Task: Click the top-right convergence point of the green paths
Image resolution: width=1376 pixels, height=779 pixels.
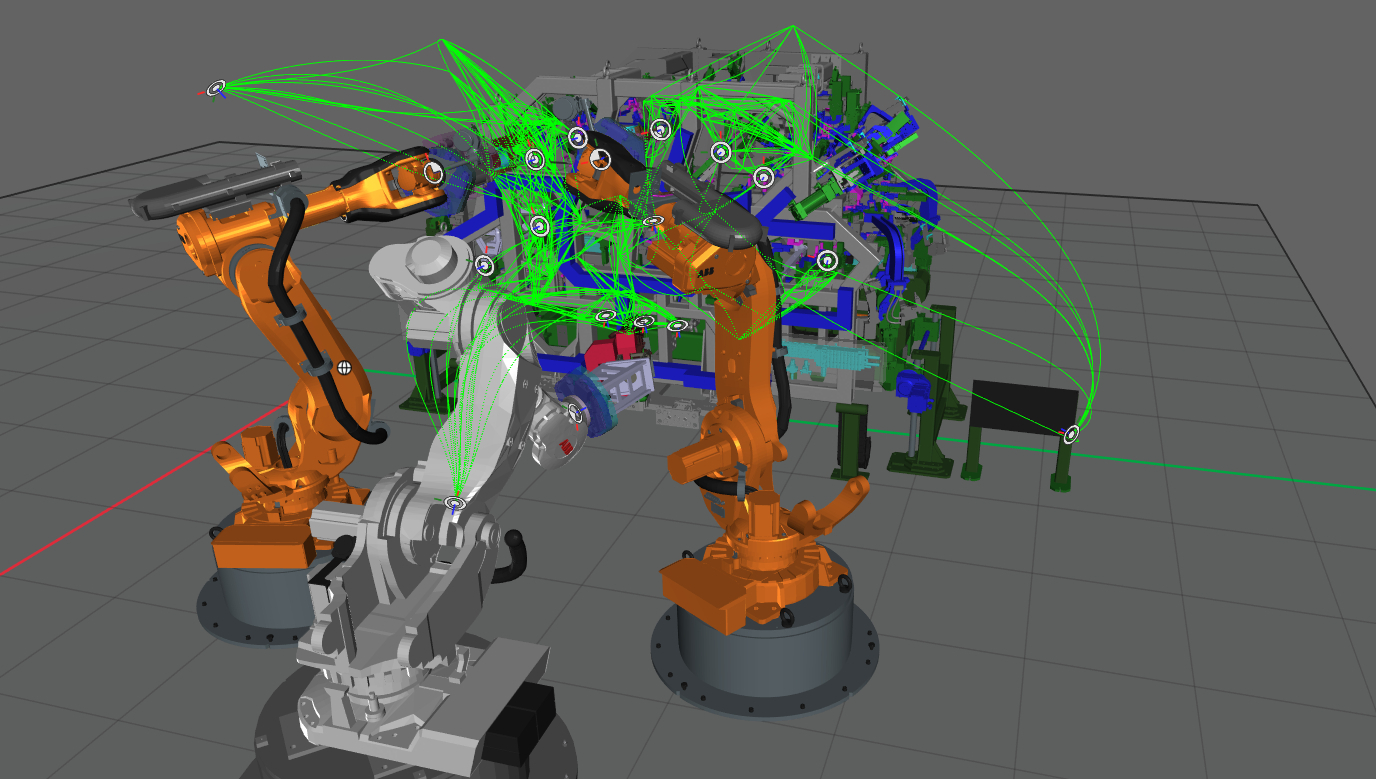Action: [792, 27]
